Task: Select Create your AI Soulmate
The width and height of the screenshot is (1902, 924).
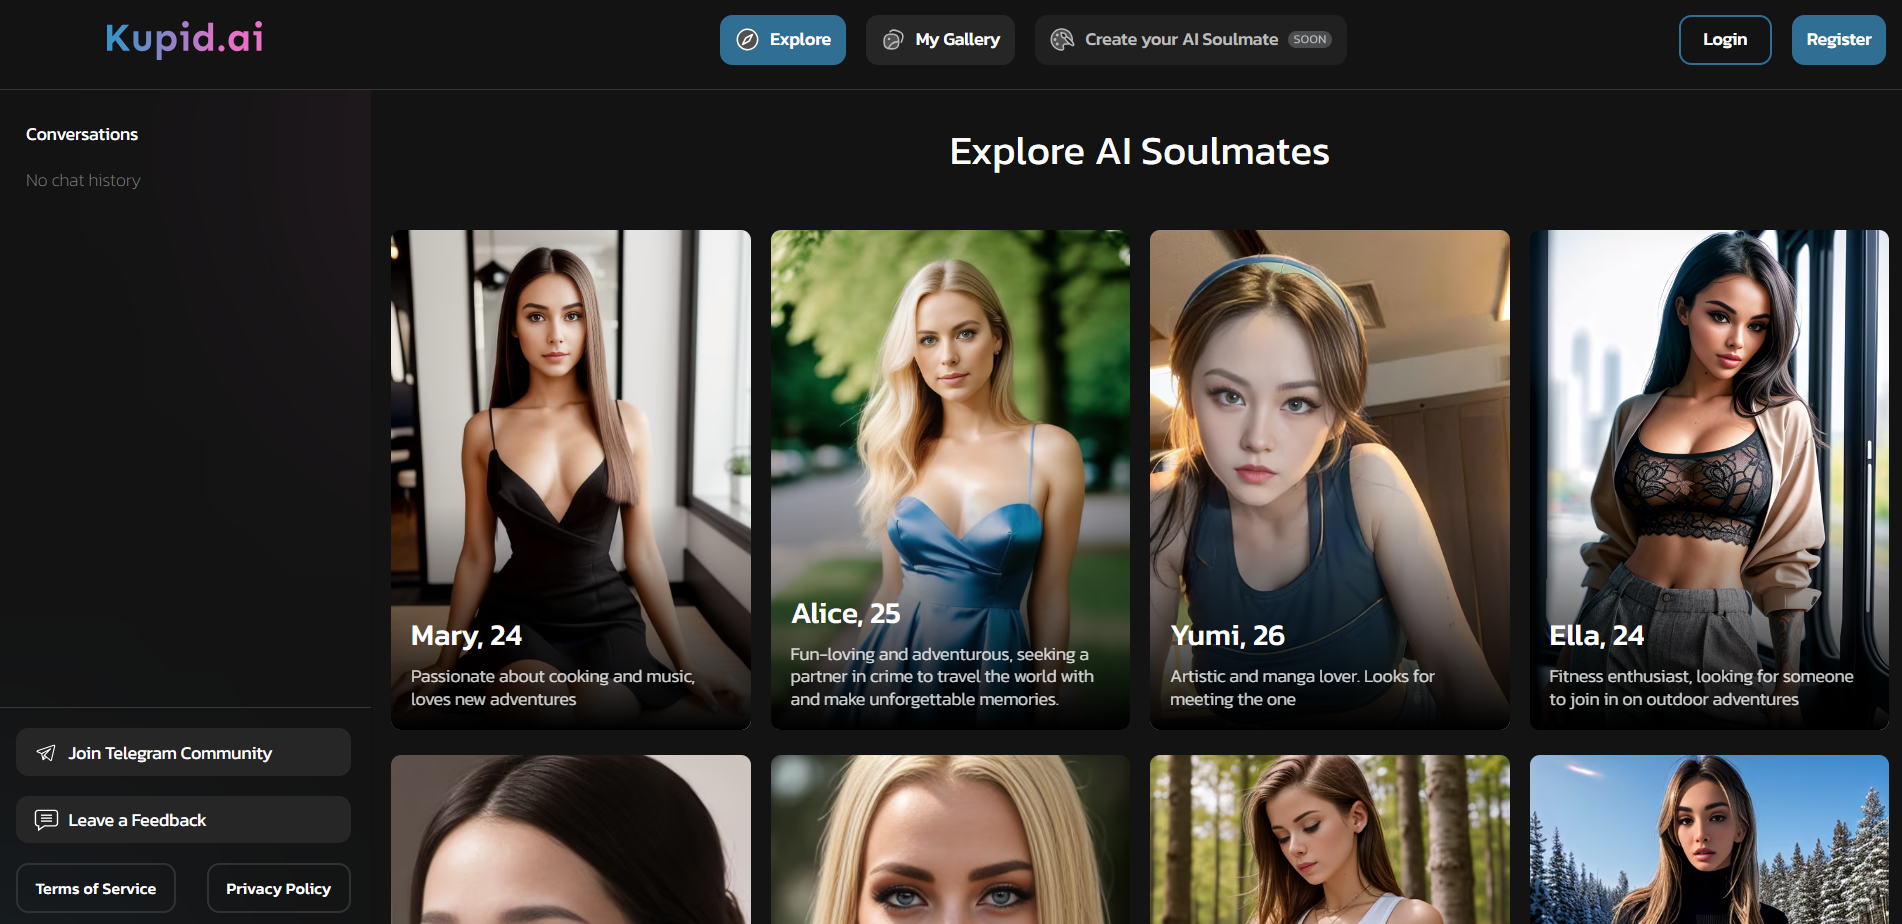Action: coord(1181,40)
